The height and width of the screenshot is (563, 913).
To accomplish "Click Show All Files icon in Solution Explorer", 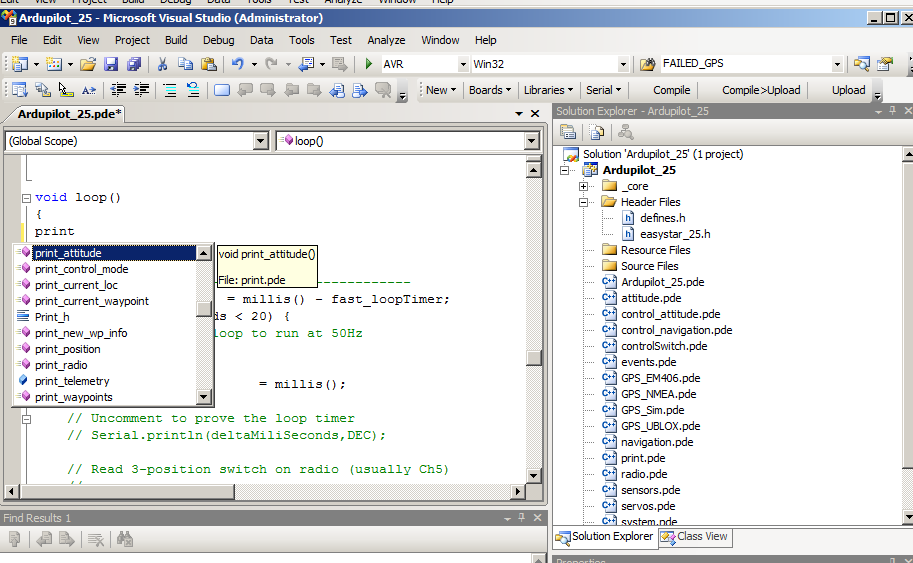I will pos(597,132).
